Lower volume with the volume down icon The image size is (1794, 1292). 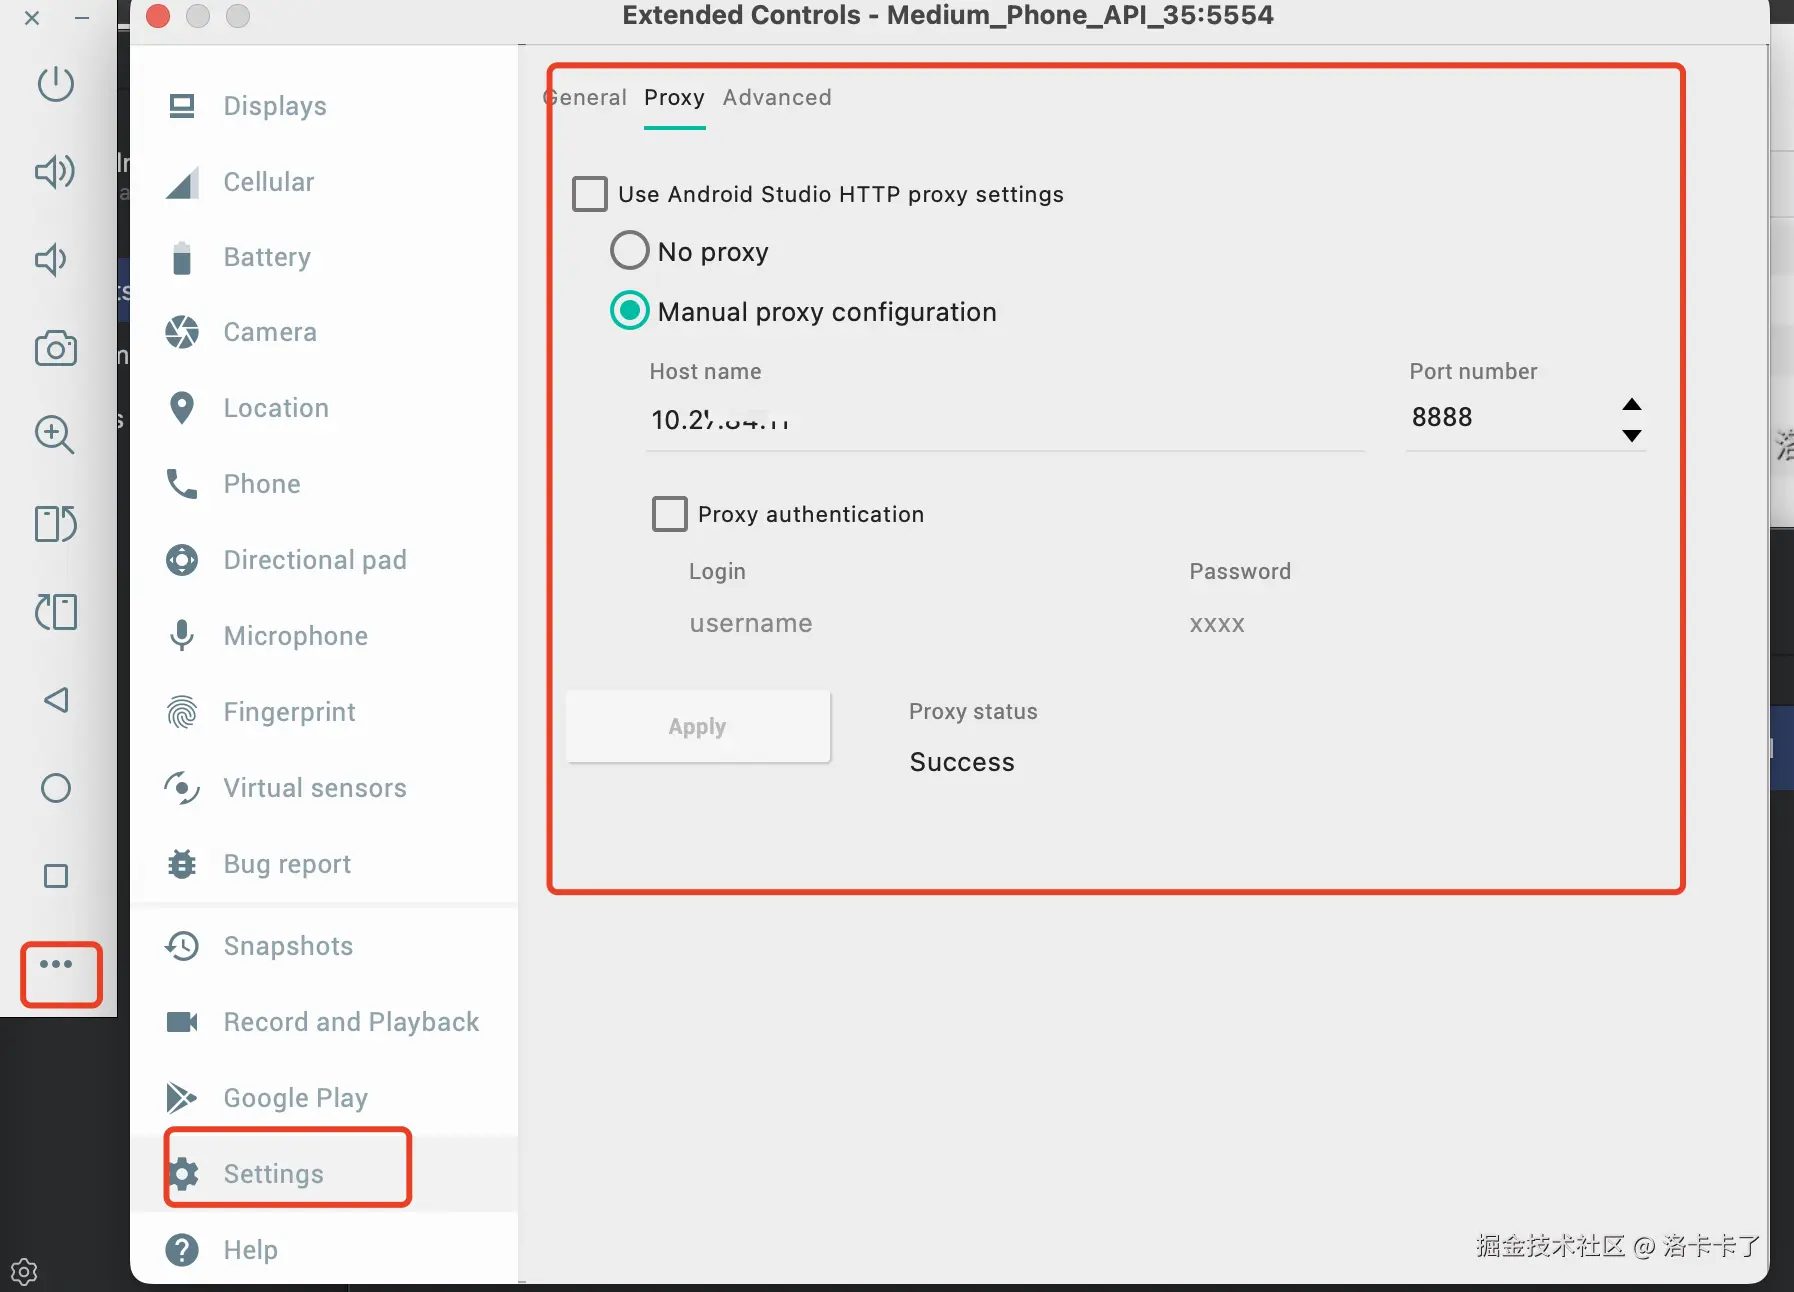51,260
